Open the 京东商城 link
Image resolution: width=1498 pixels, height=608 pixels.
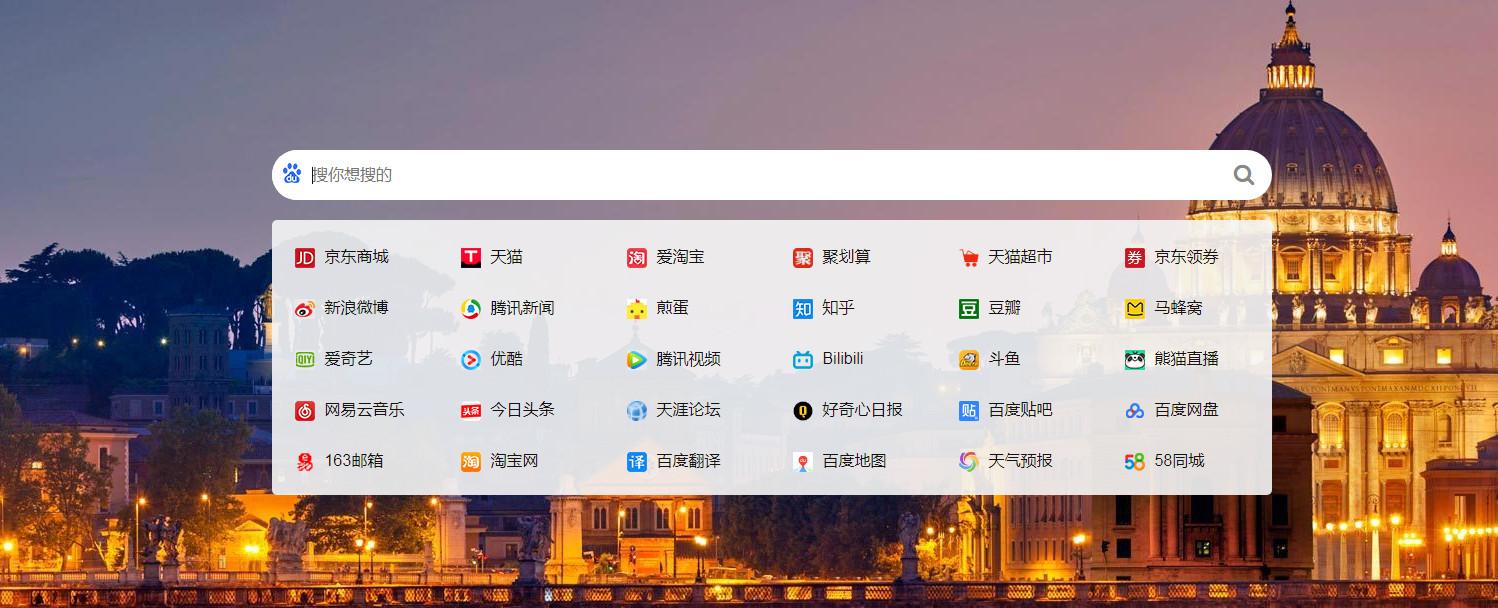357,257
